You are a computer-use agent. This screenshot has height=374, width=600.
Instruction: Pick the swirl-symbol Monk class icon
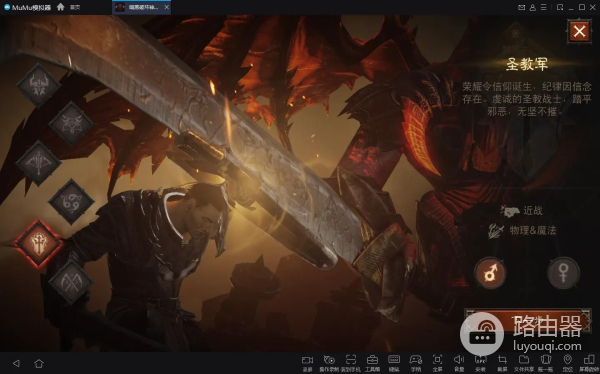71,201
